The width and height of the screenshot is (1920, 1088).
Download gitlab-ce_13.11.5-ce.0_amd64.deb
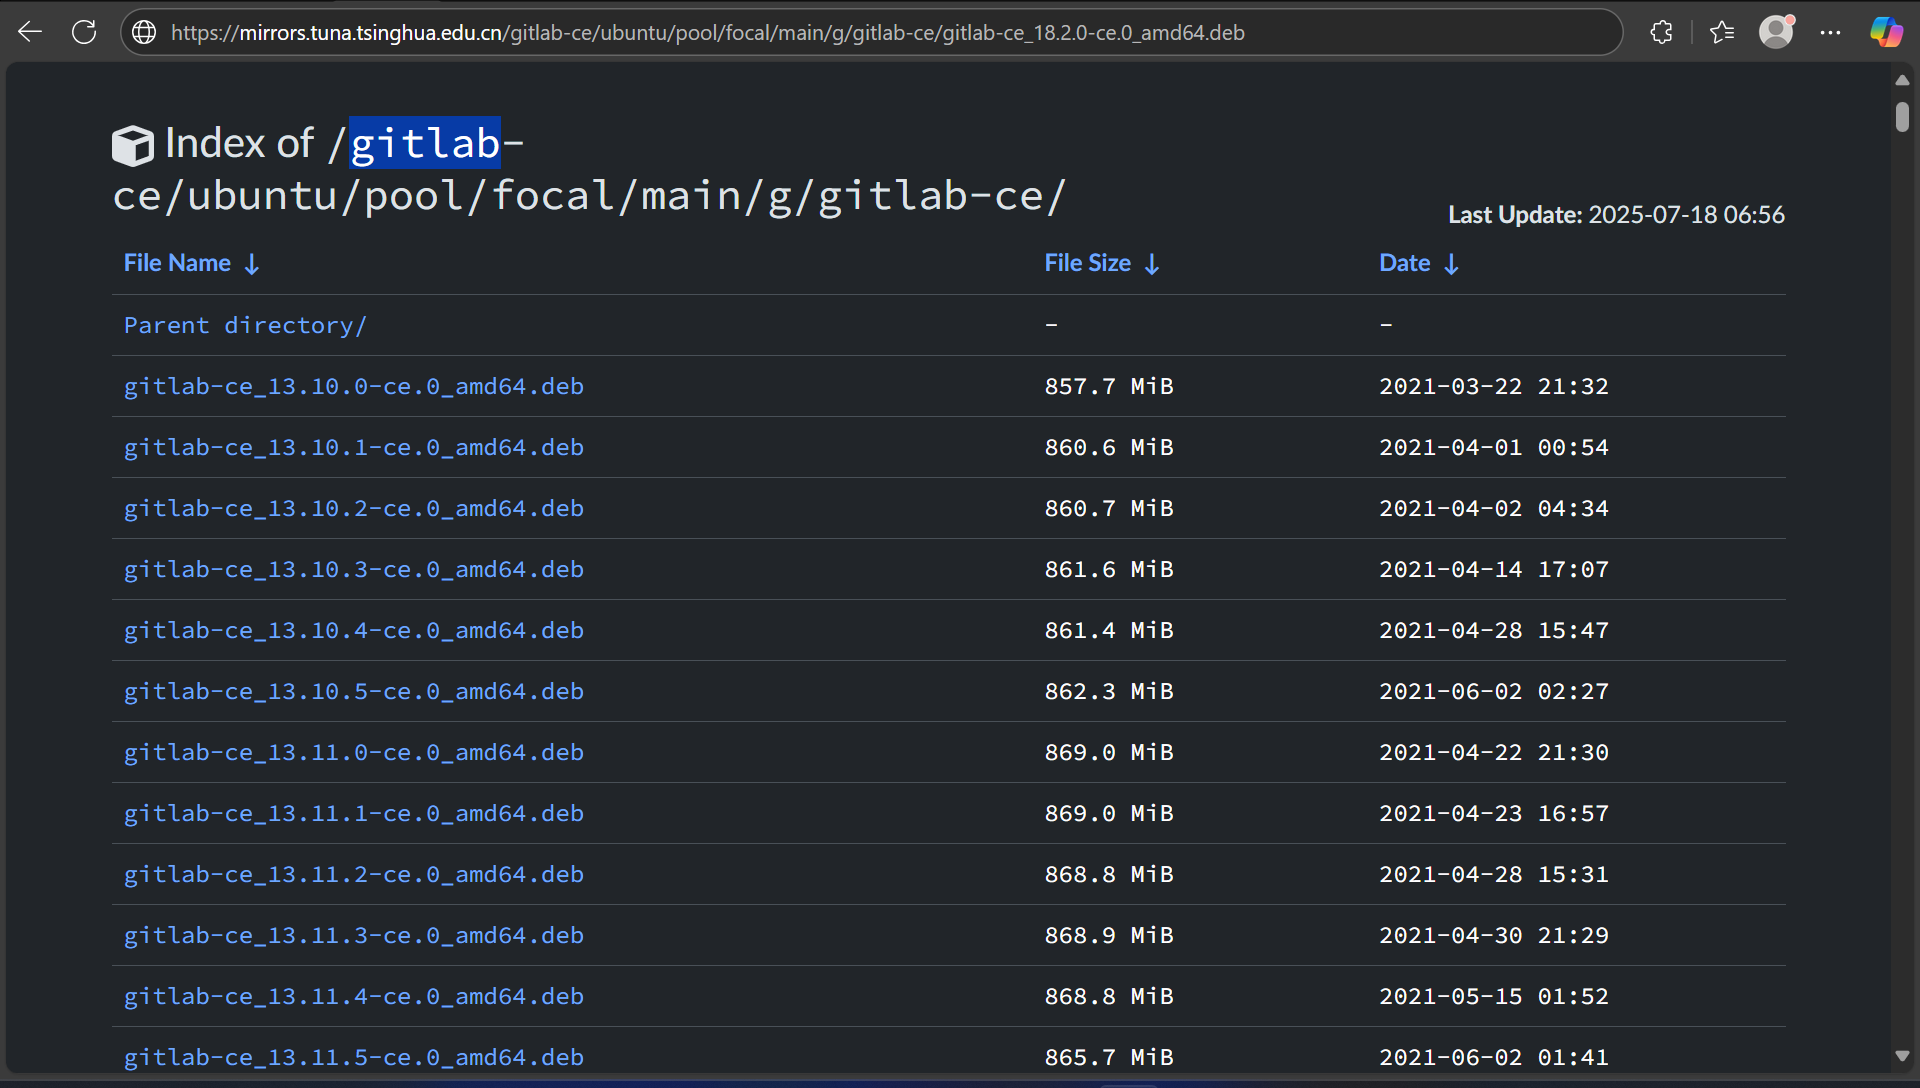(x=354, y=1057)
